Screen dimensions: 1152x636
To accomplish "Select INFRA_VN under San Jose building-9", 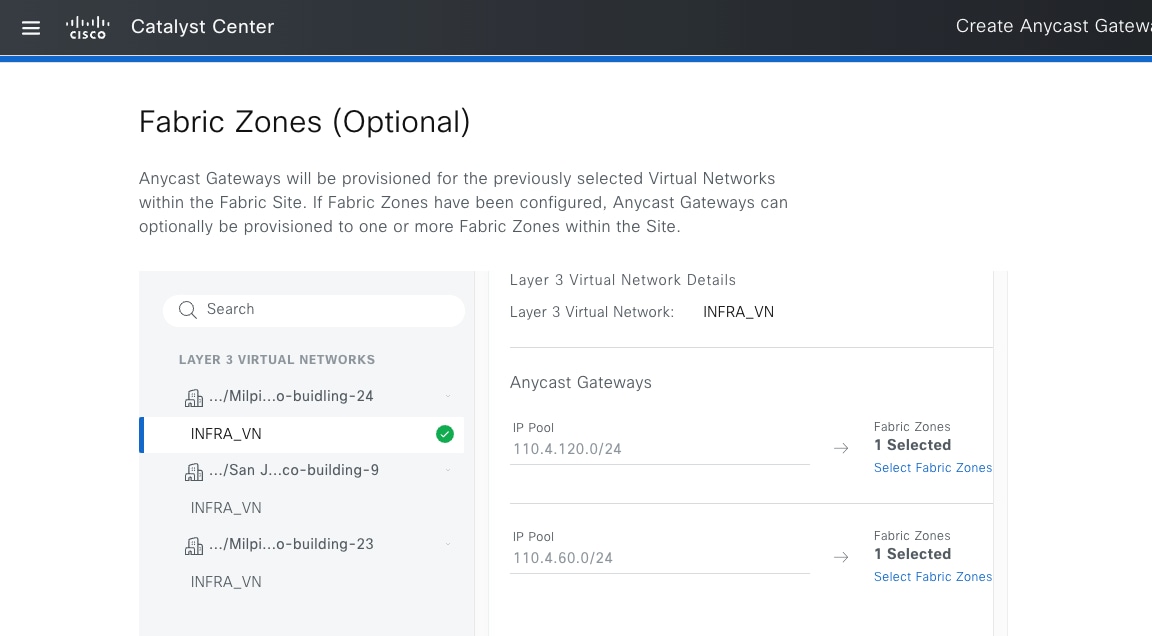I will tap(226, 508).
